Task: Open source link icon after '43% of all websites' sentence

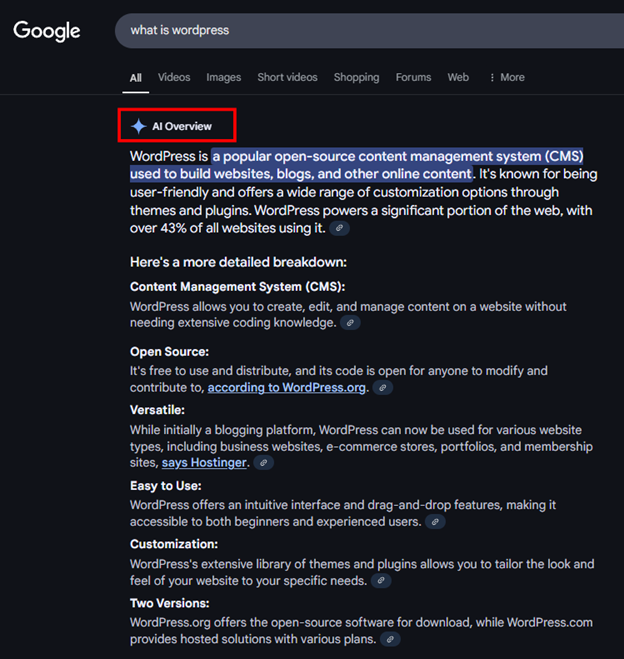Action: 341,229
